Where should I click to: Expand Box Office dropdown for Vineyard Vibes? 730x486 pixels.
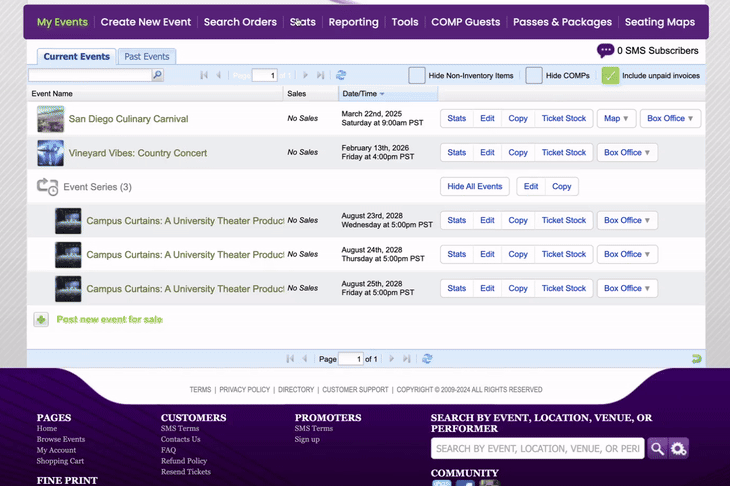pos(627,153)
